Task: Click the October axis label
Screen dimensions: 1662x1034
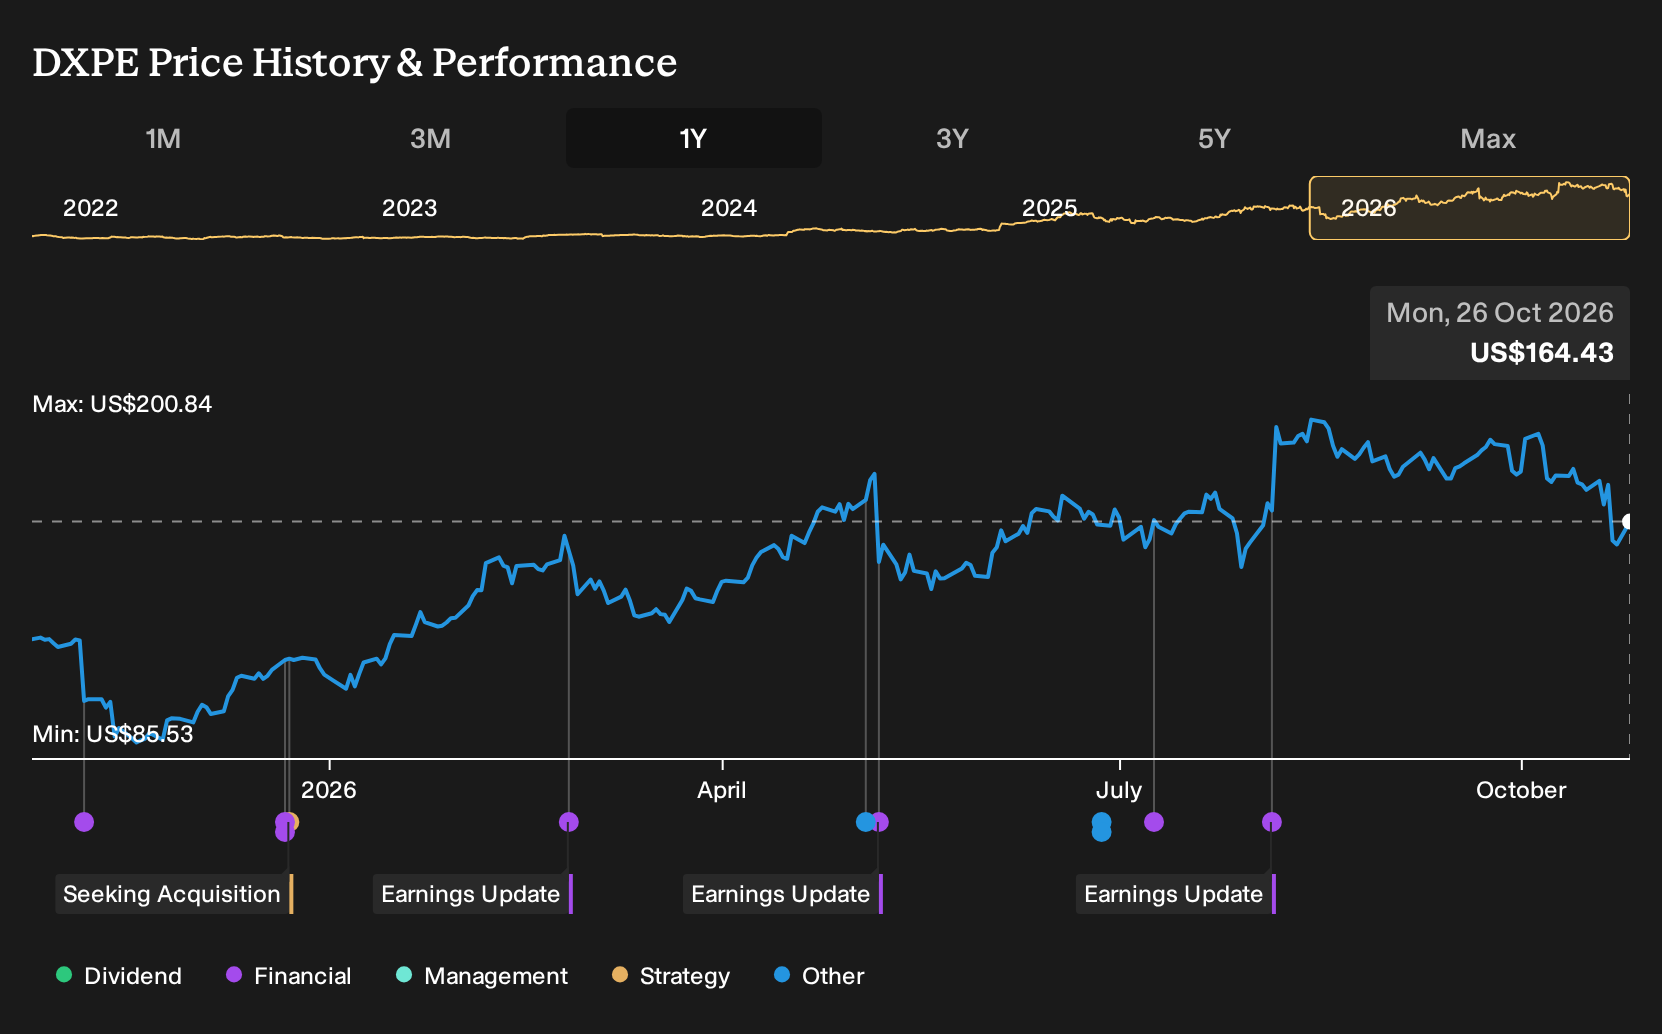Action: pyautogui.click(x=1521, y=790)
